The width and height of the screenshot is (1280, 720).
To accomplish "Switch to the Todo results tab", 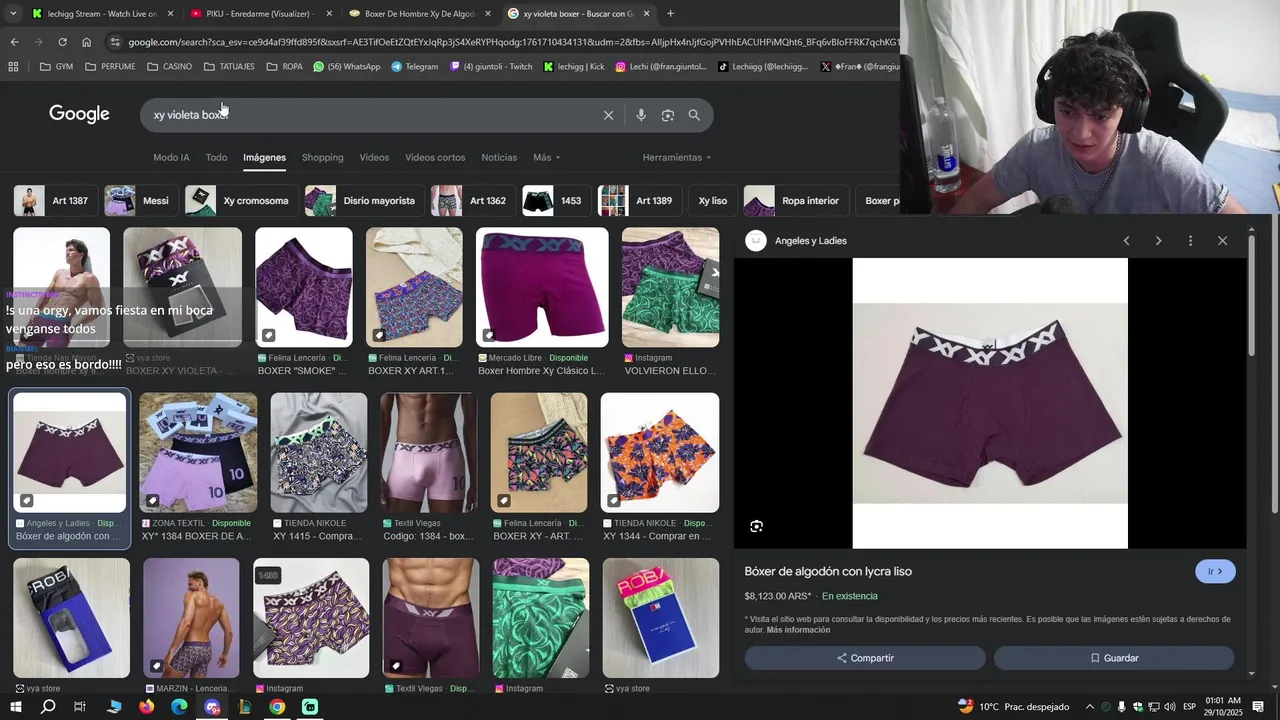I will (x=216, y=157).
